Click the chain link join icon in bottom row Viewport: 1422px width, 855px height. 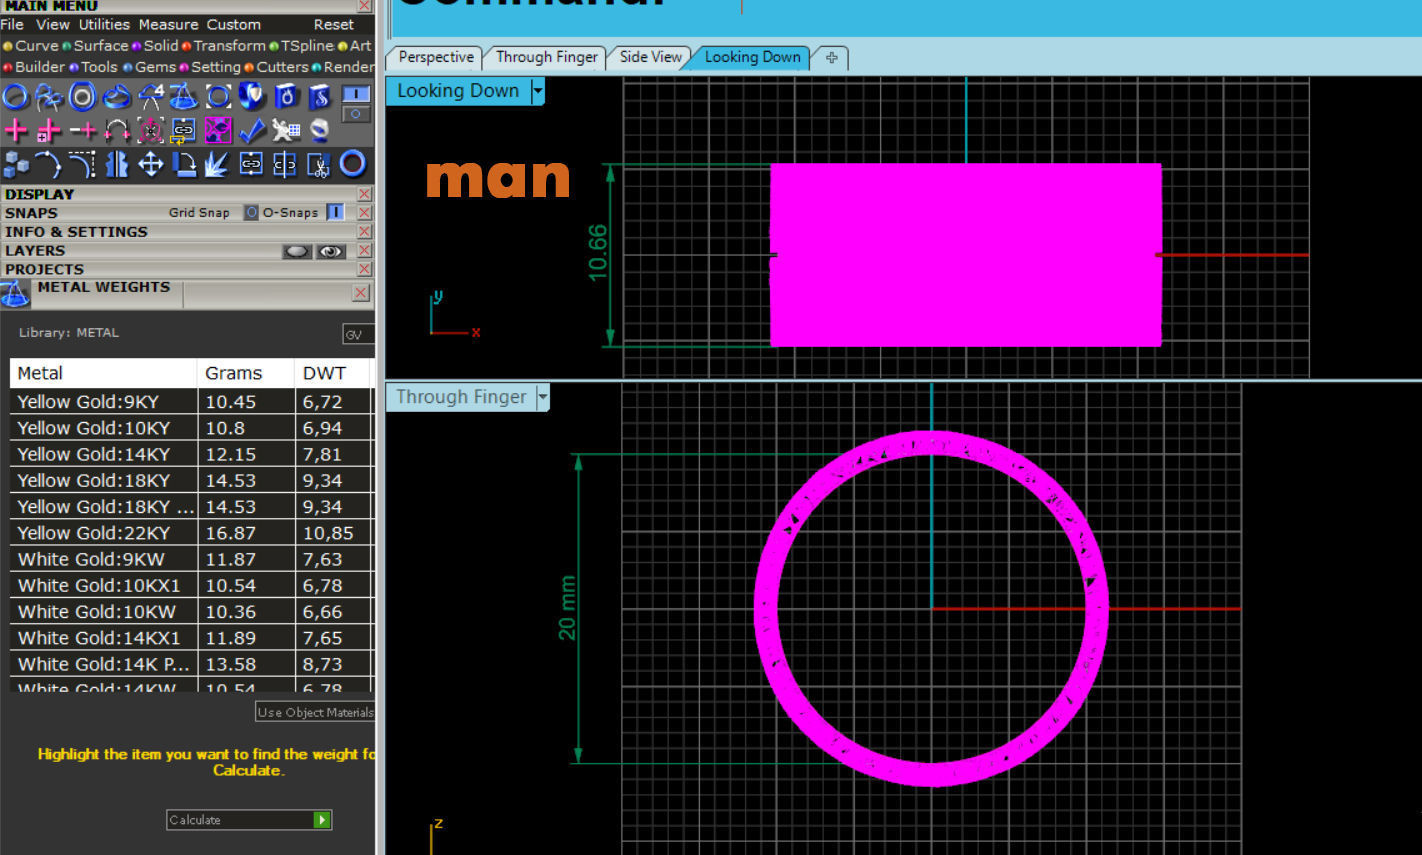click(251, 164)
